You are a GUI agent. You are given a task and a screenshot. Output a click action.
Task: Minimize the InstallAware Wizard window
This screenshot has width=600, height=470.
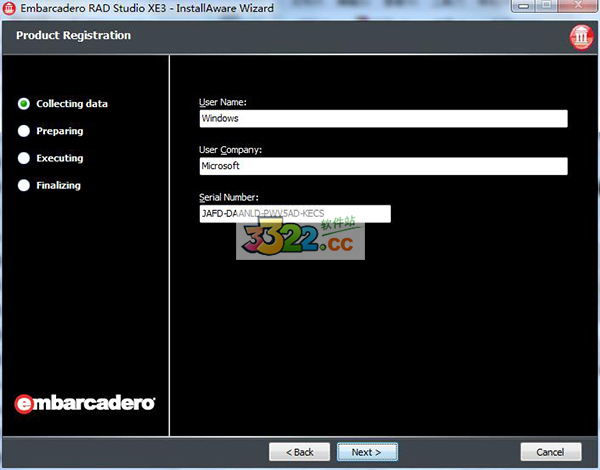(x=523, y=5)
